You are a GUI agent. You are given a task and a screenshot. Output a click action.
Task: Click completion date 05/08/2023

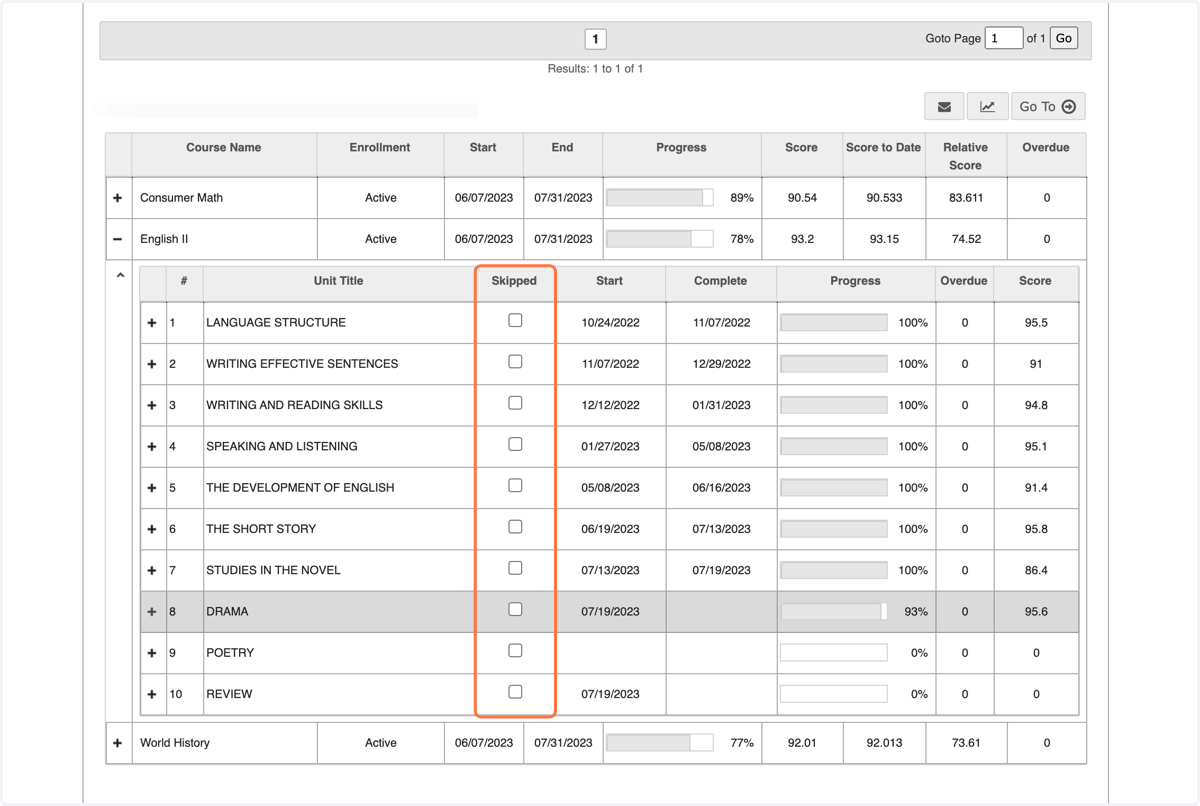pos(721,446)
